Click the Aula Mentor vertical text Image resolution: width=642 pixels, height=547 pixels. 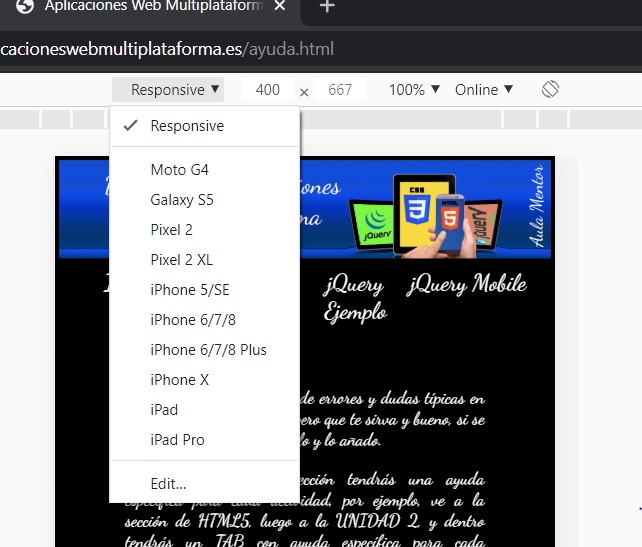537,206
